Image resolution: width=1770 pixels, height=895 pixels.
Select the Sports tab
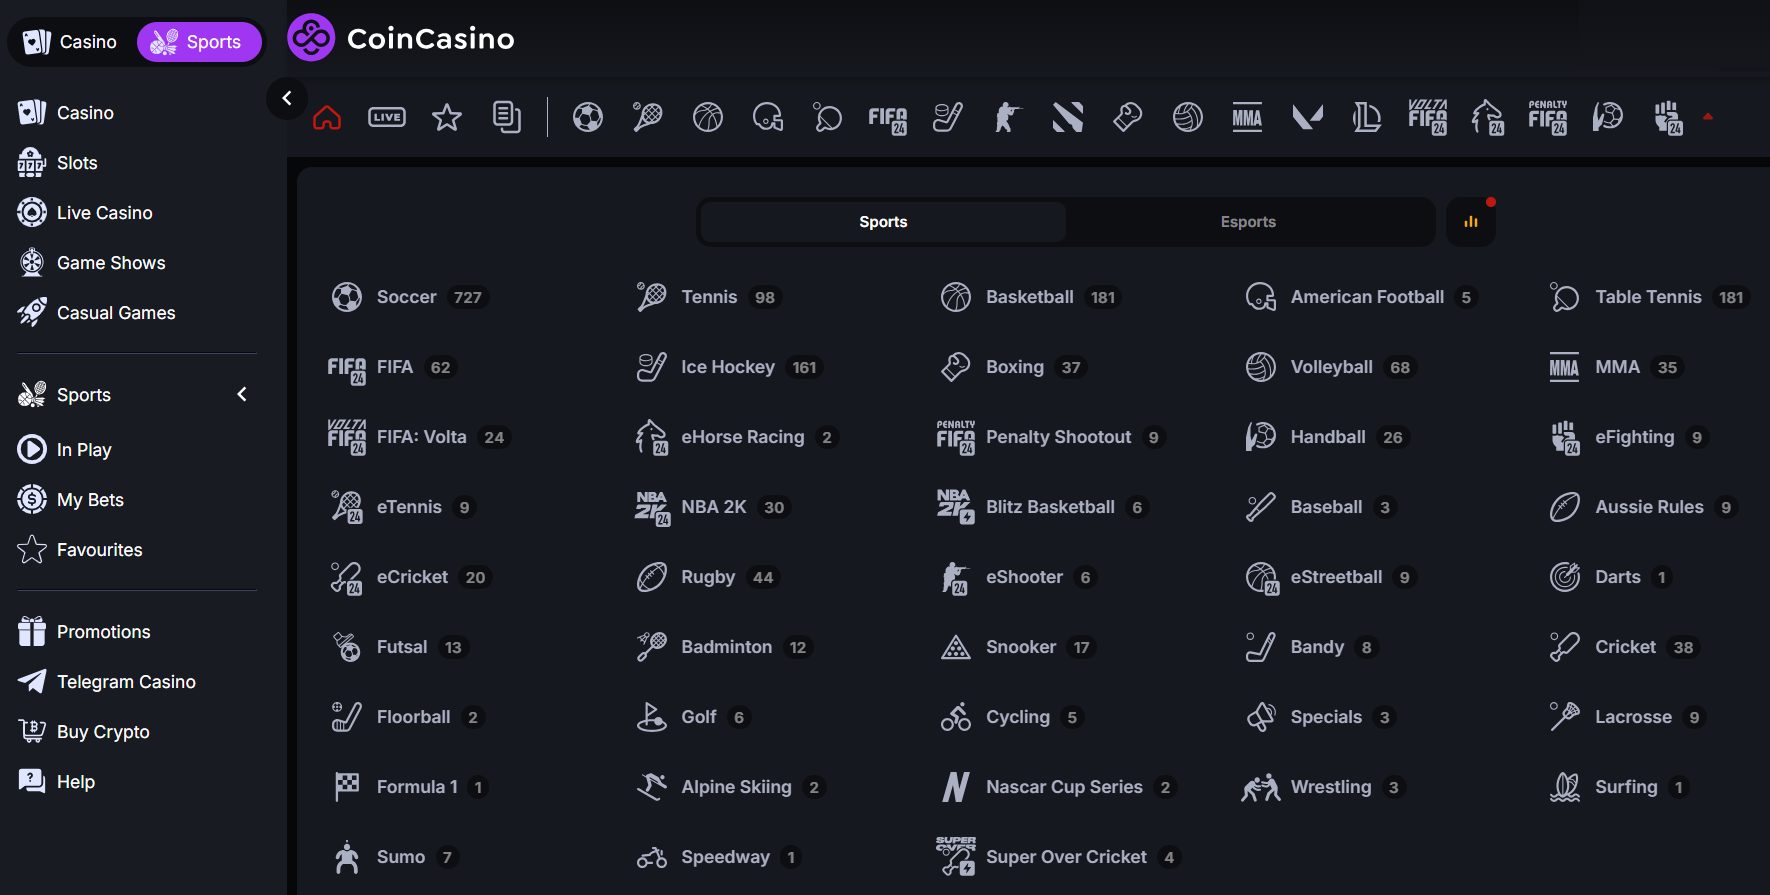(883, 222)
